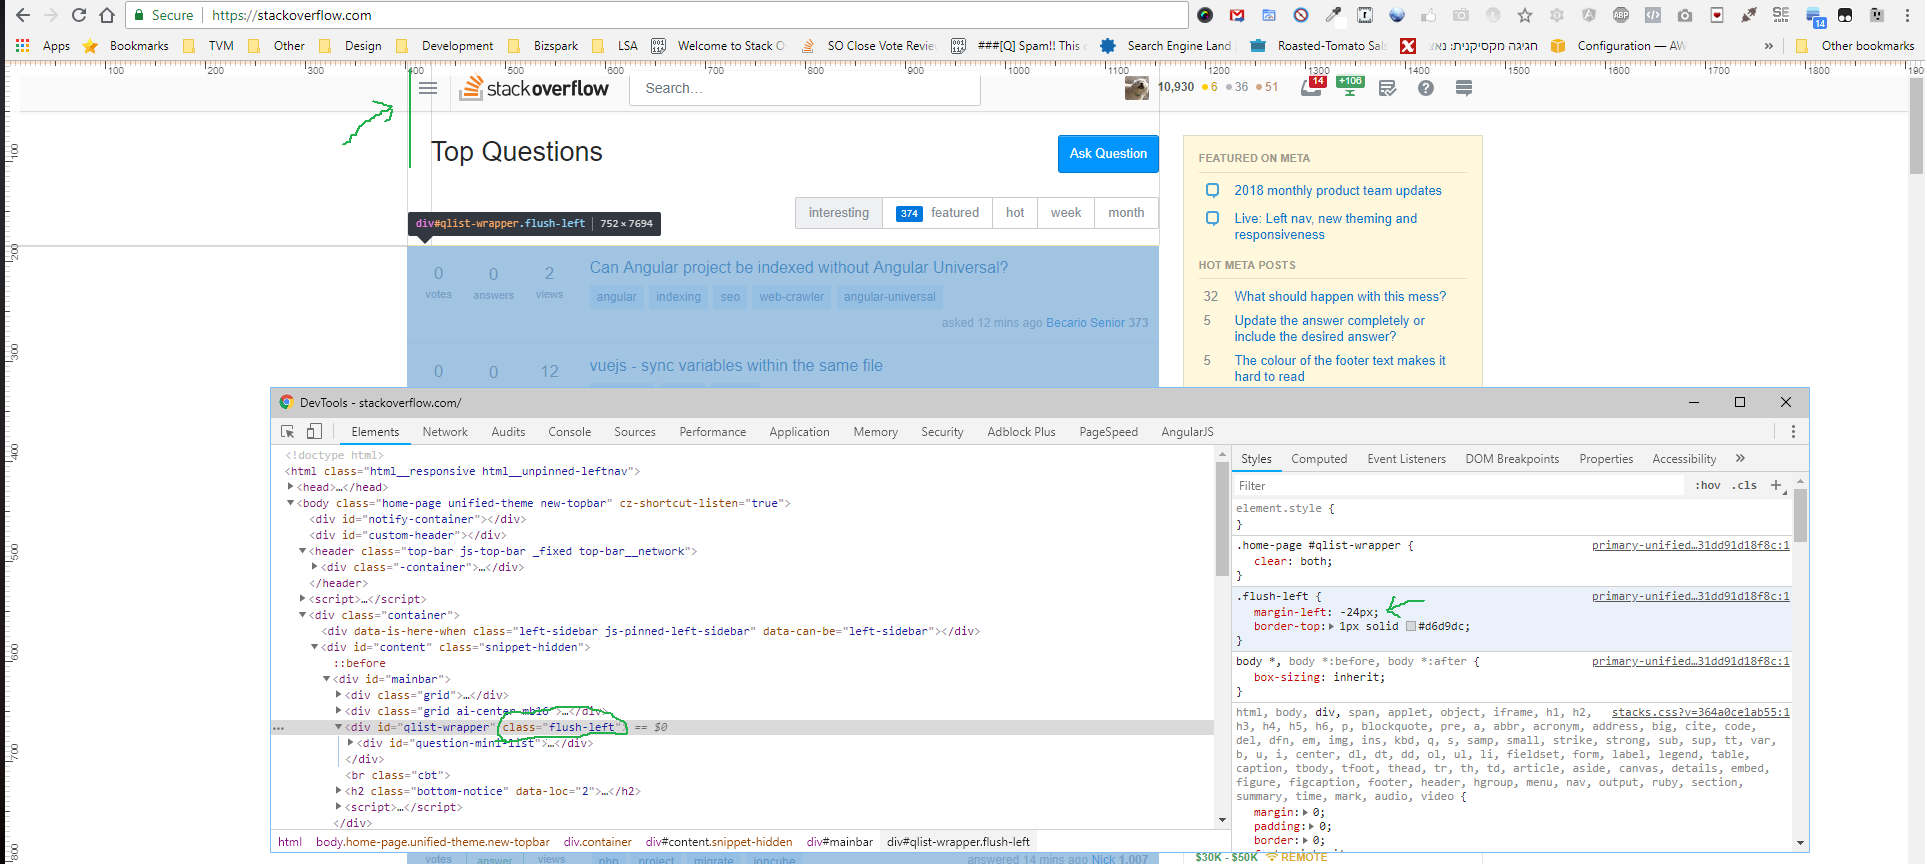Toggle the :hov element state panel
1927x864 pixels.
point(1708,485)
